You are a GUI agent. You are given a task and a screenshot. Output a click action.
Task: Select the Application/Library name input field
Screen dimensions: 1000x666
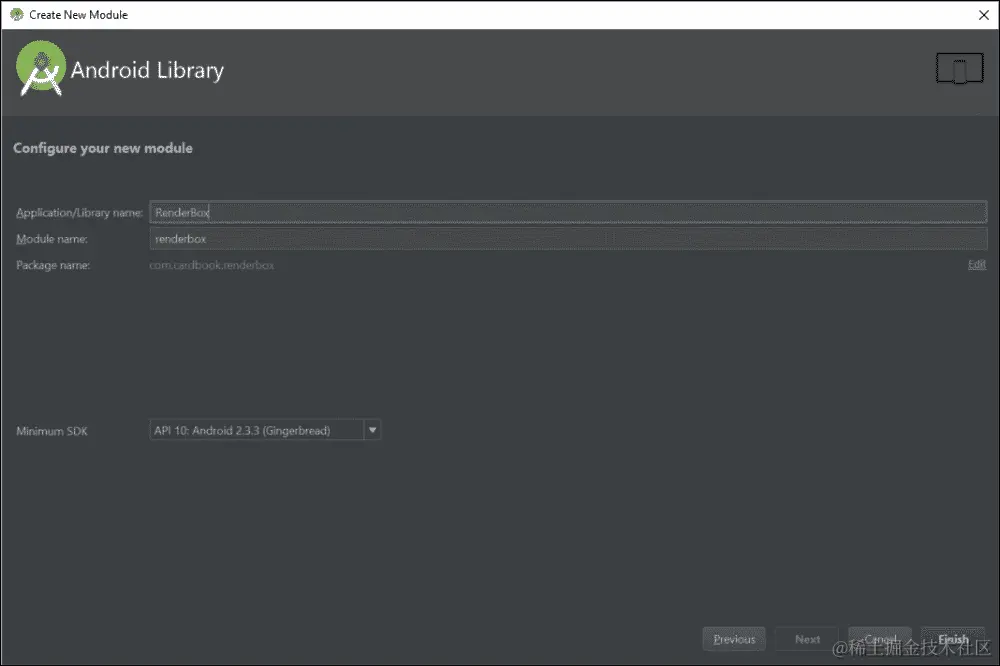click(569, 211)
